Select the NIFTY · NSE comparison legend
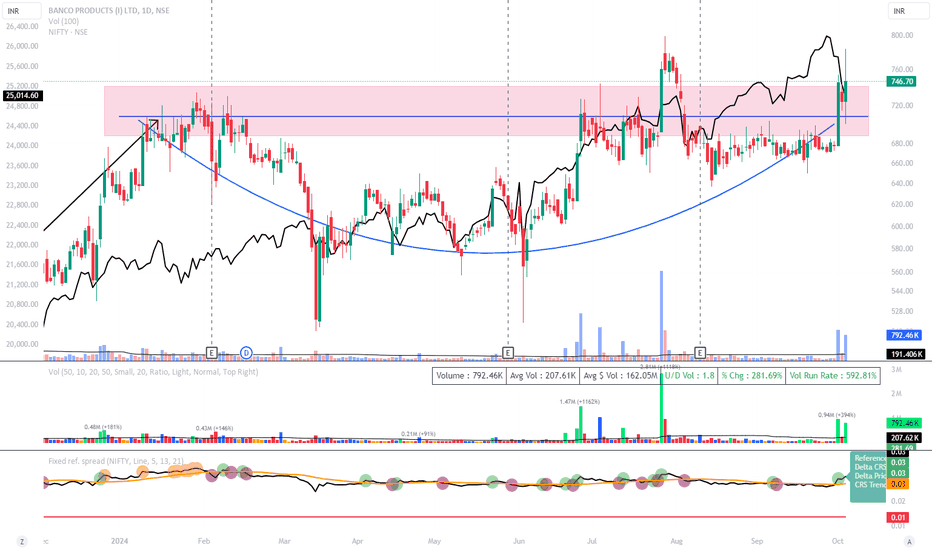932x550 pixels. coord(68,32)
